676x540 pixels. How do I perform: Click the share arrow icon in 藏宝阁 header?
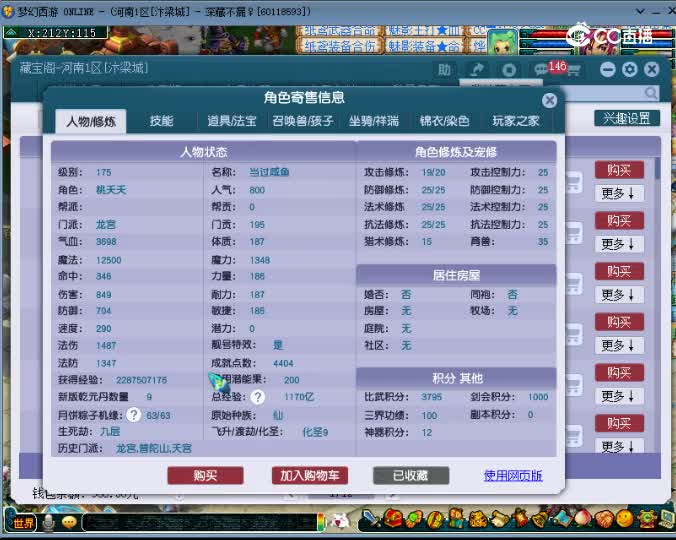[477, 69]
